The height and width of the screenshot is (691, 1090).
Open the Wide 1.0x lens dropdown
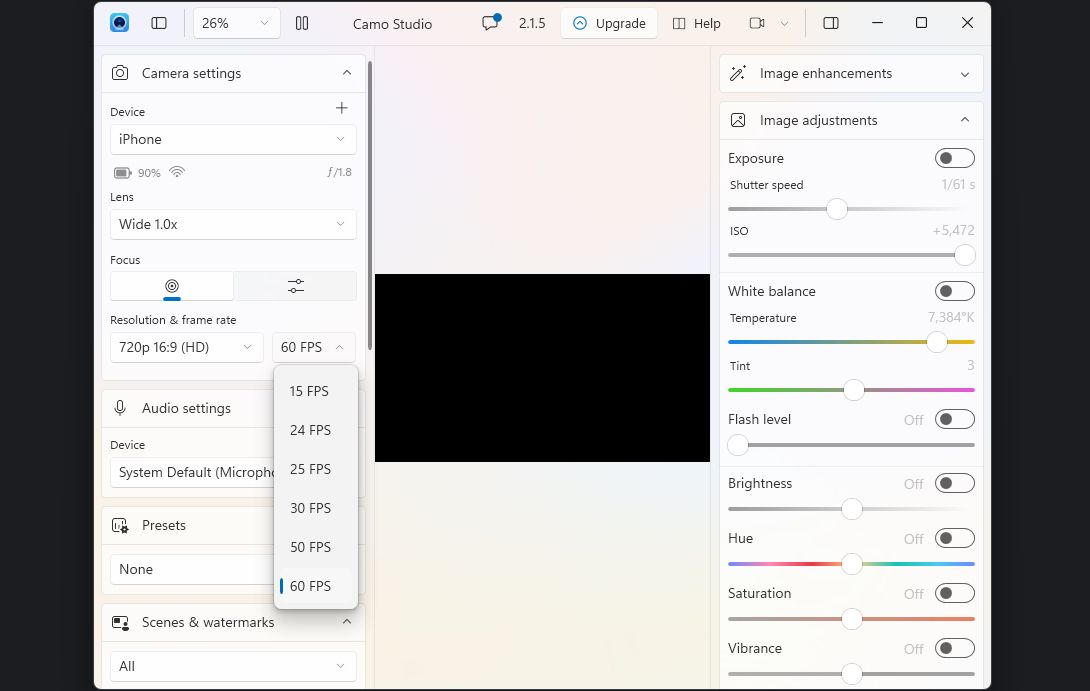pyautogui.click(x=233, y=224)
